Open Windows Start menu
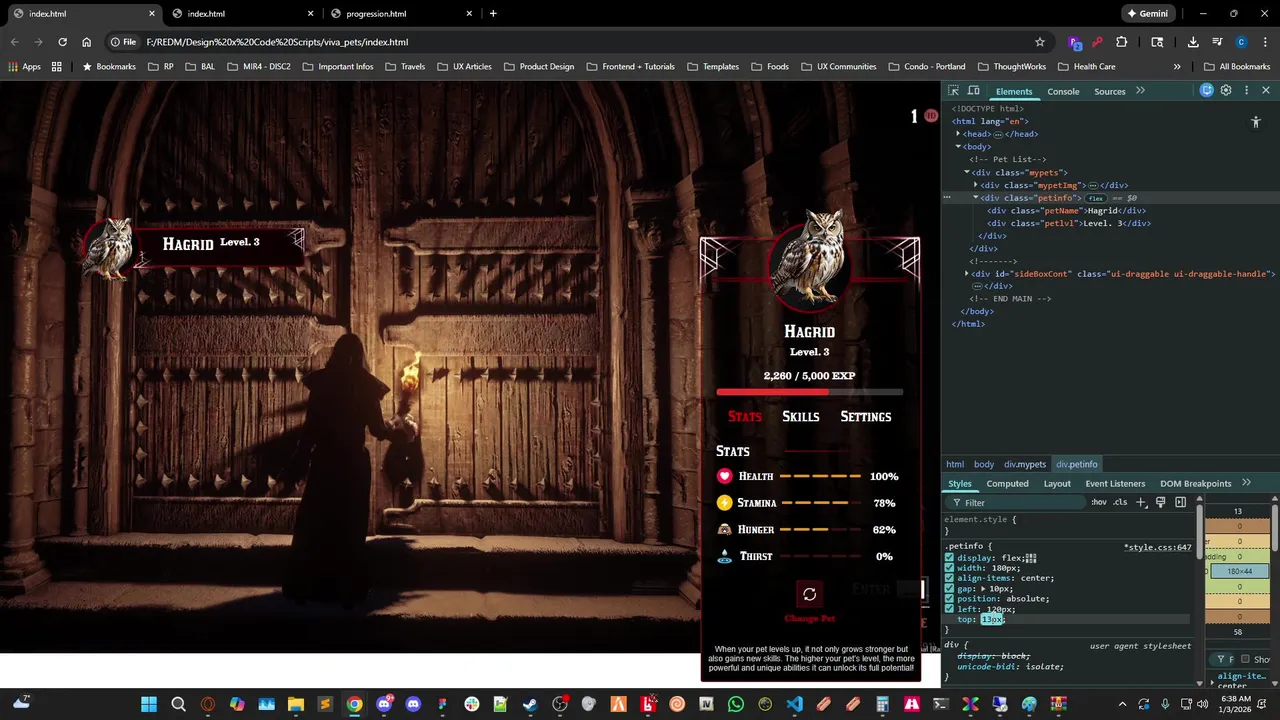This screenshot has width=1280, height=720. (x=149, y=704)
